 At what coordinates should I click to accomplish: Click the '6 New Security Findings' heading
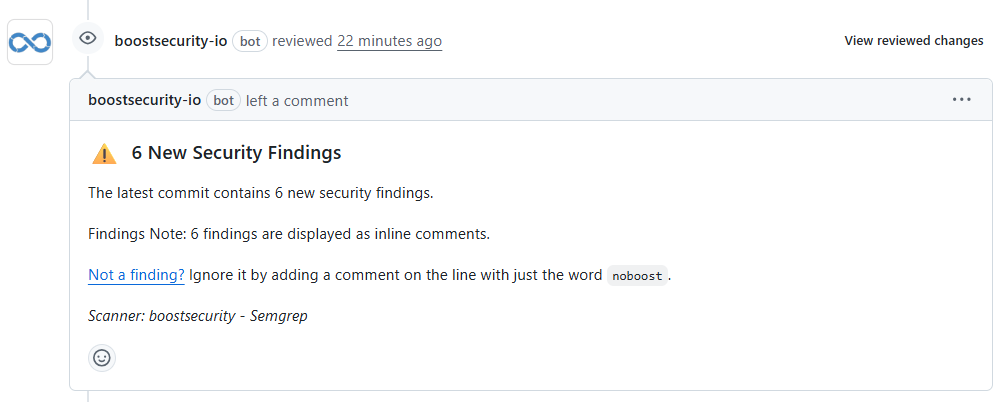click(x=237, y=153)
